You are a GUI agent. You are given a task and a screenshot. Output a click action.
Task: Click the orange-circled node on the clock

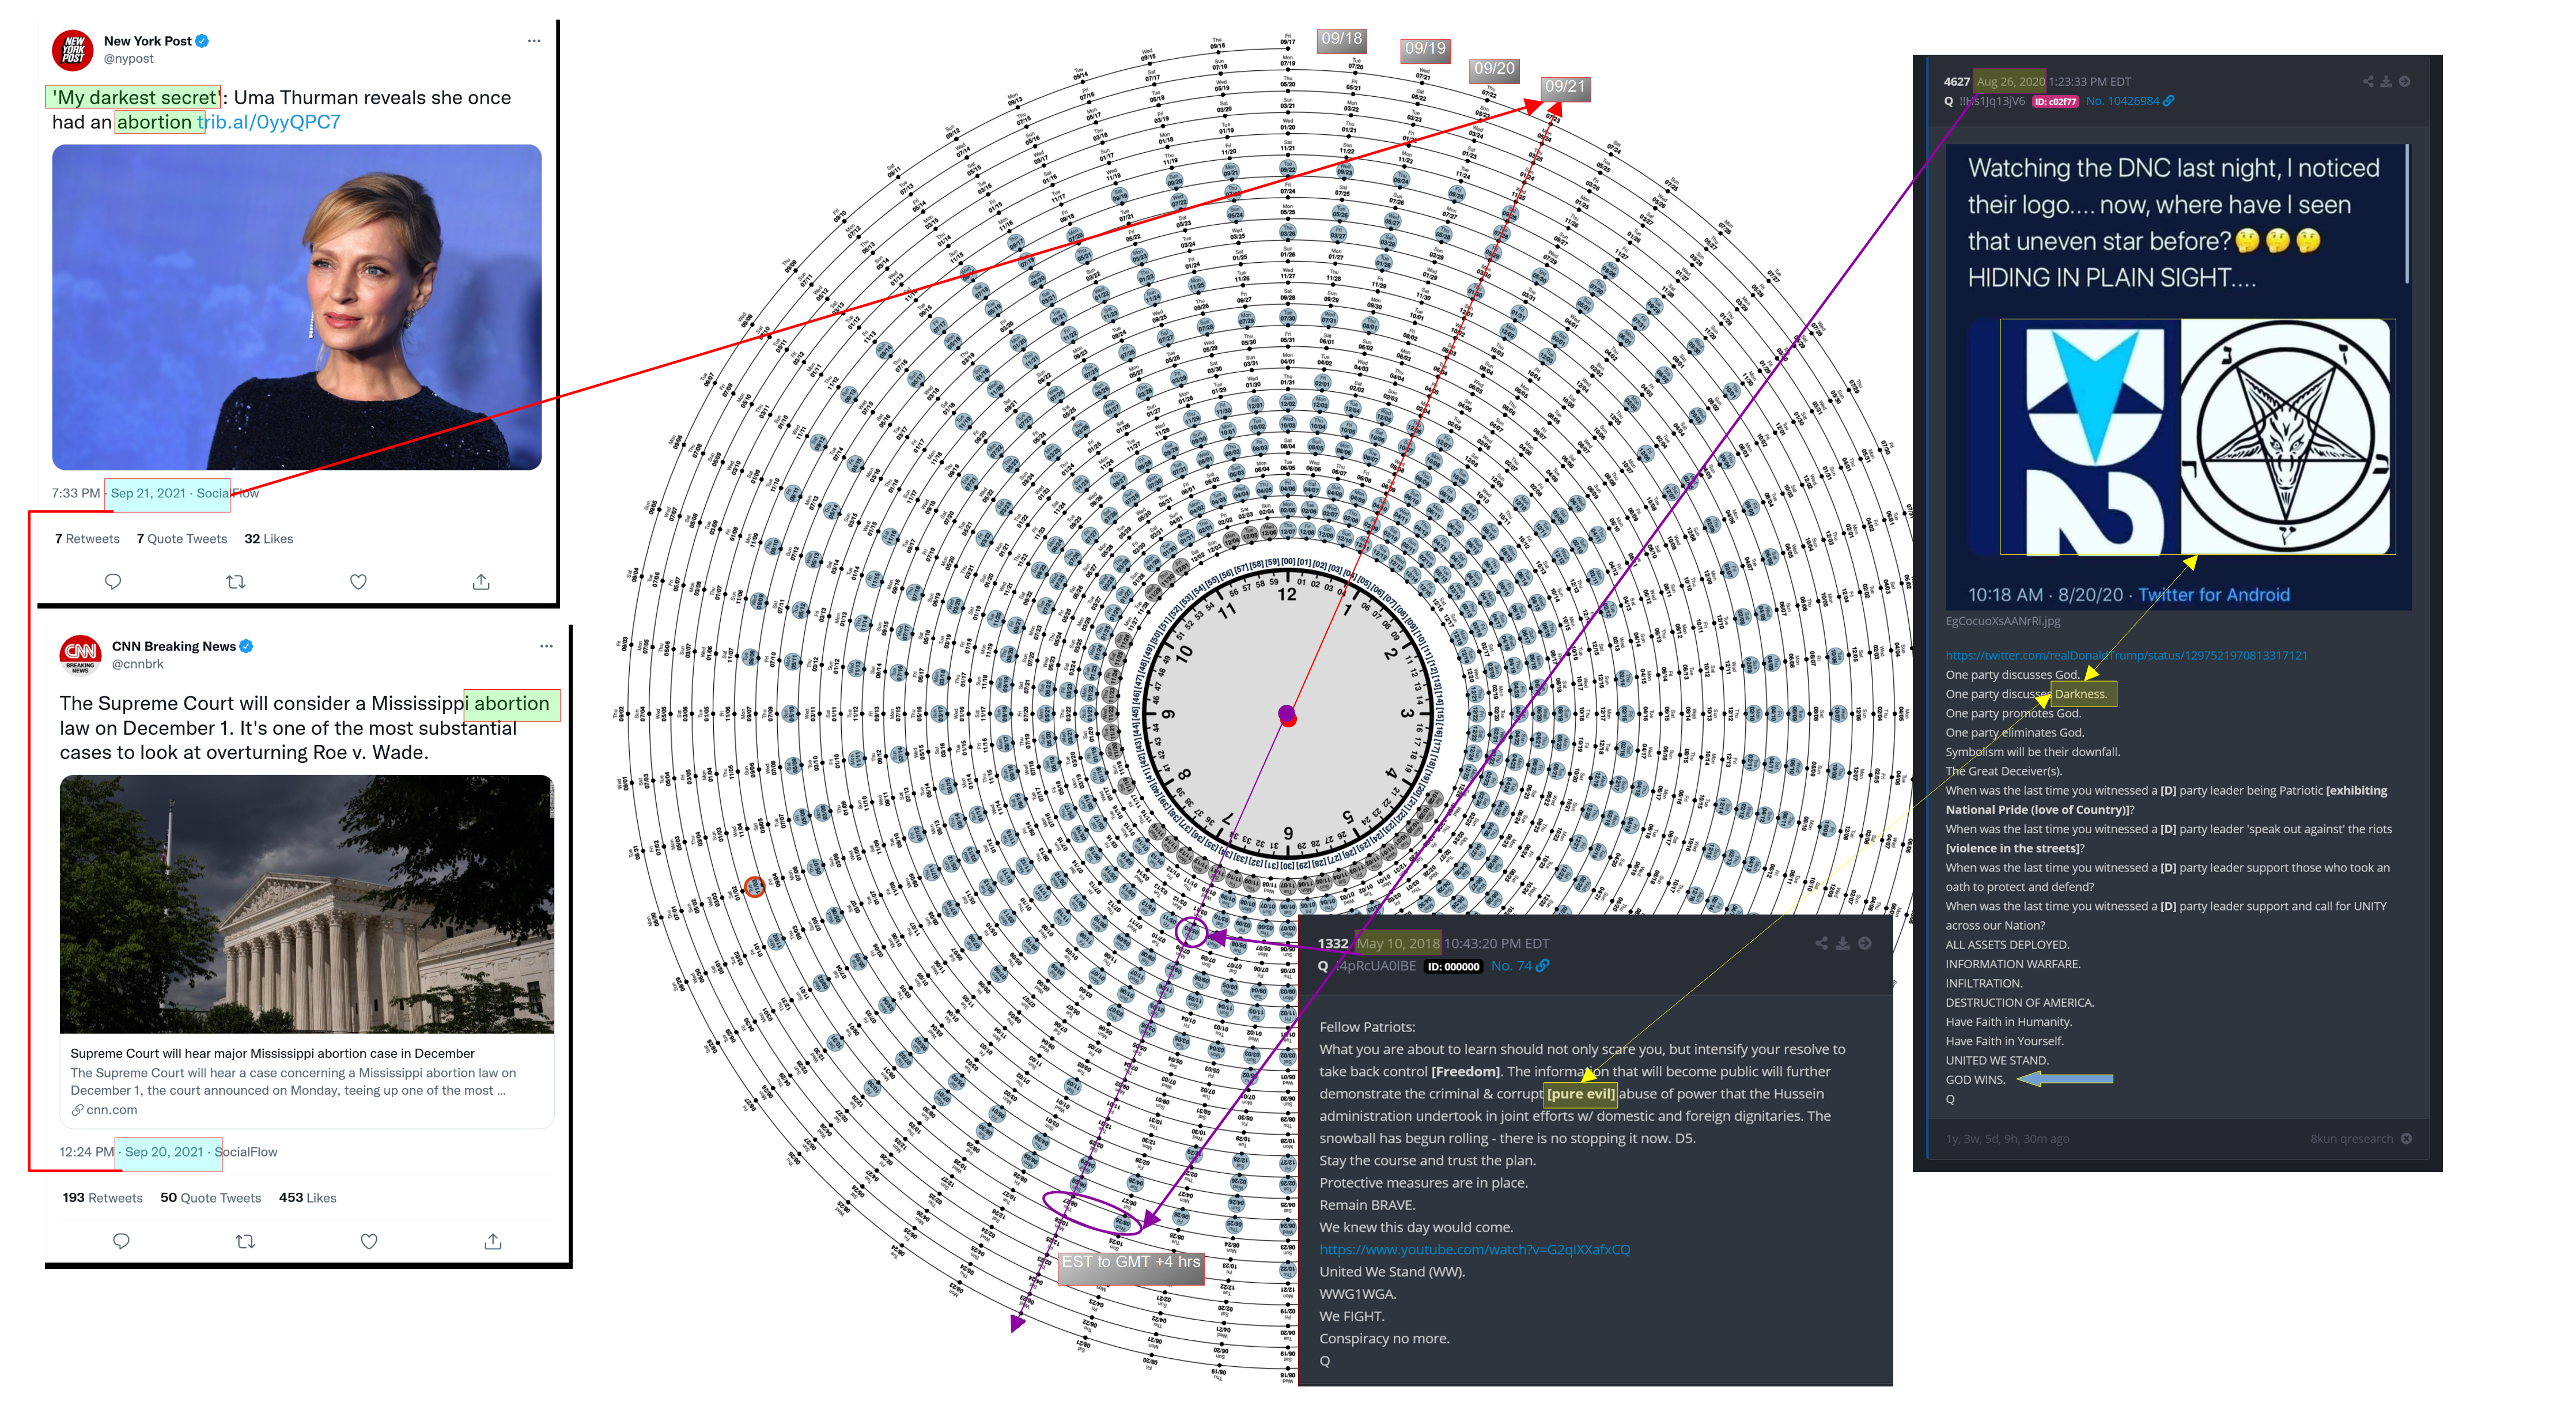(755, 886)
